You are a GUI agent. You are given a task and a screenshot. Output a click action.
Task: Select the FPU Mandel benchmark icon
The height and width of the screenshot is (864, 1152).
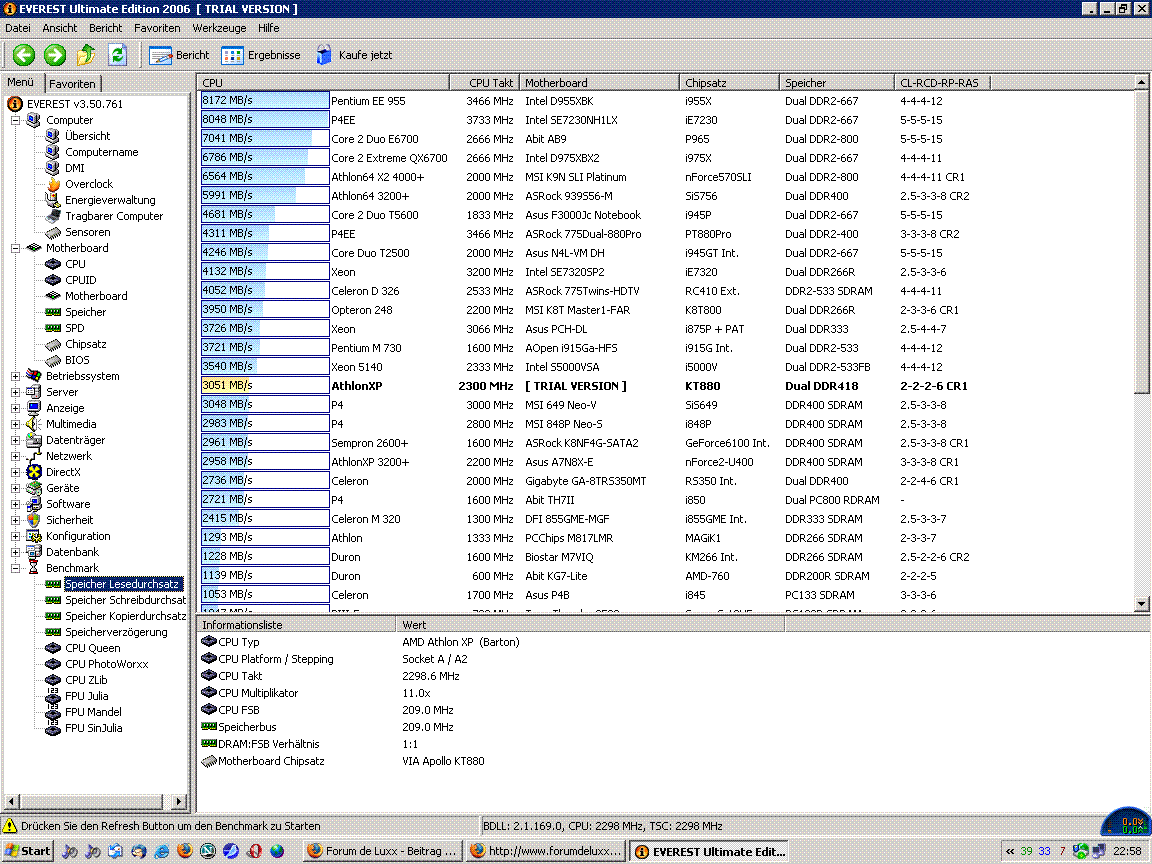pos(53,711)
